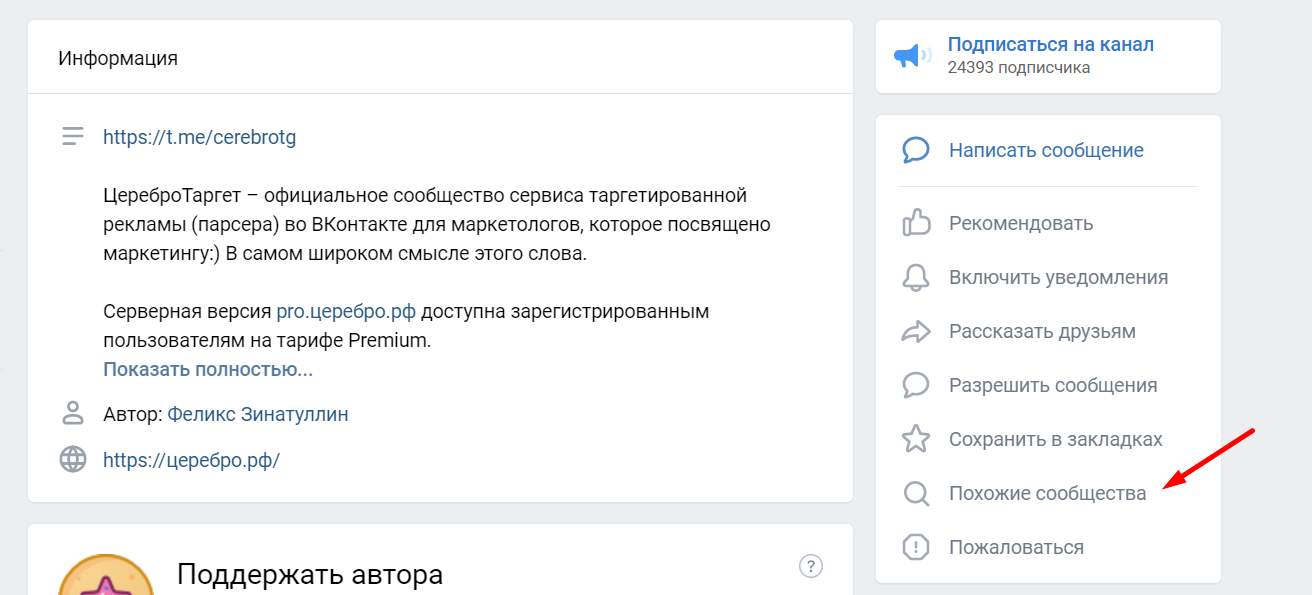Click the megaphone channel subscribe icon

click(x=912, y=56)
